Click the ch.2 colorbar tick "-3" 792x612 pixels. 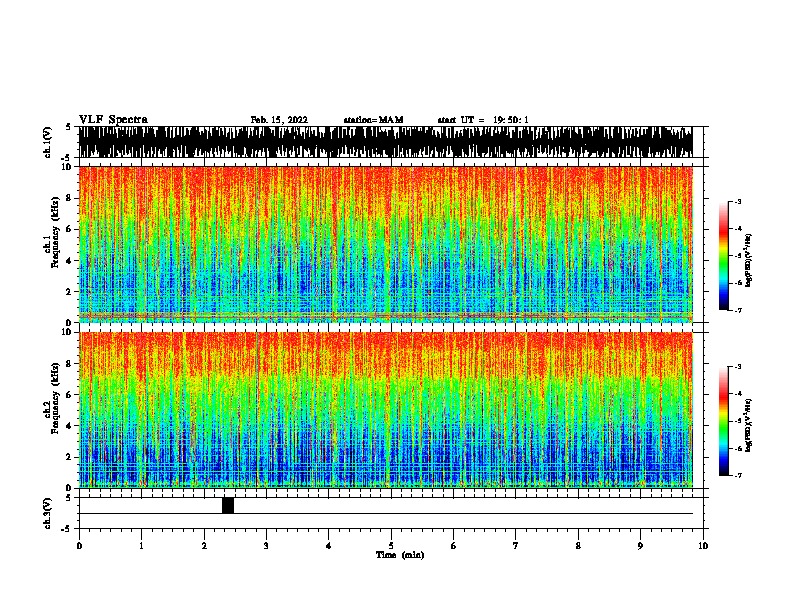tap(737, 367)
